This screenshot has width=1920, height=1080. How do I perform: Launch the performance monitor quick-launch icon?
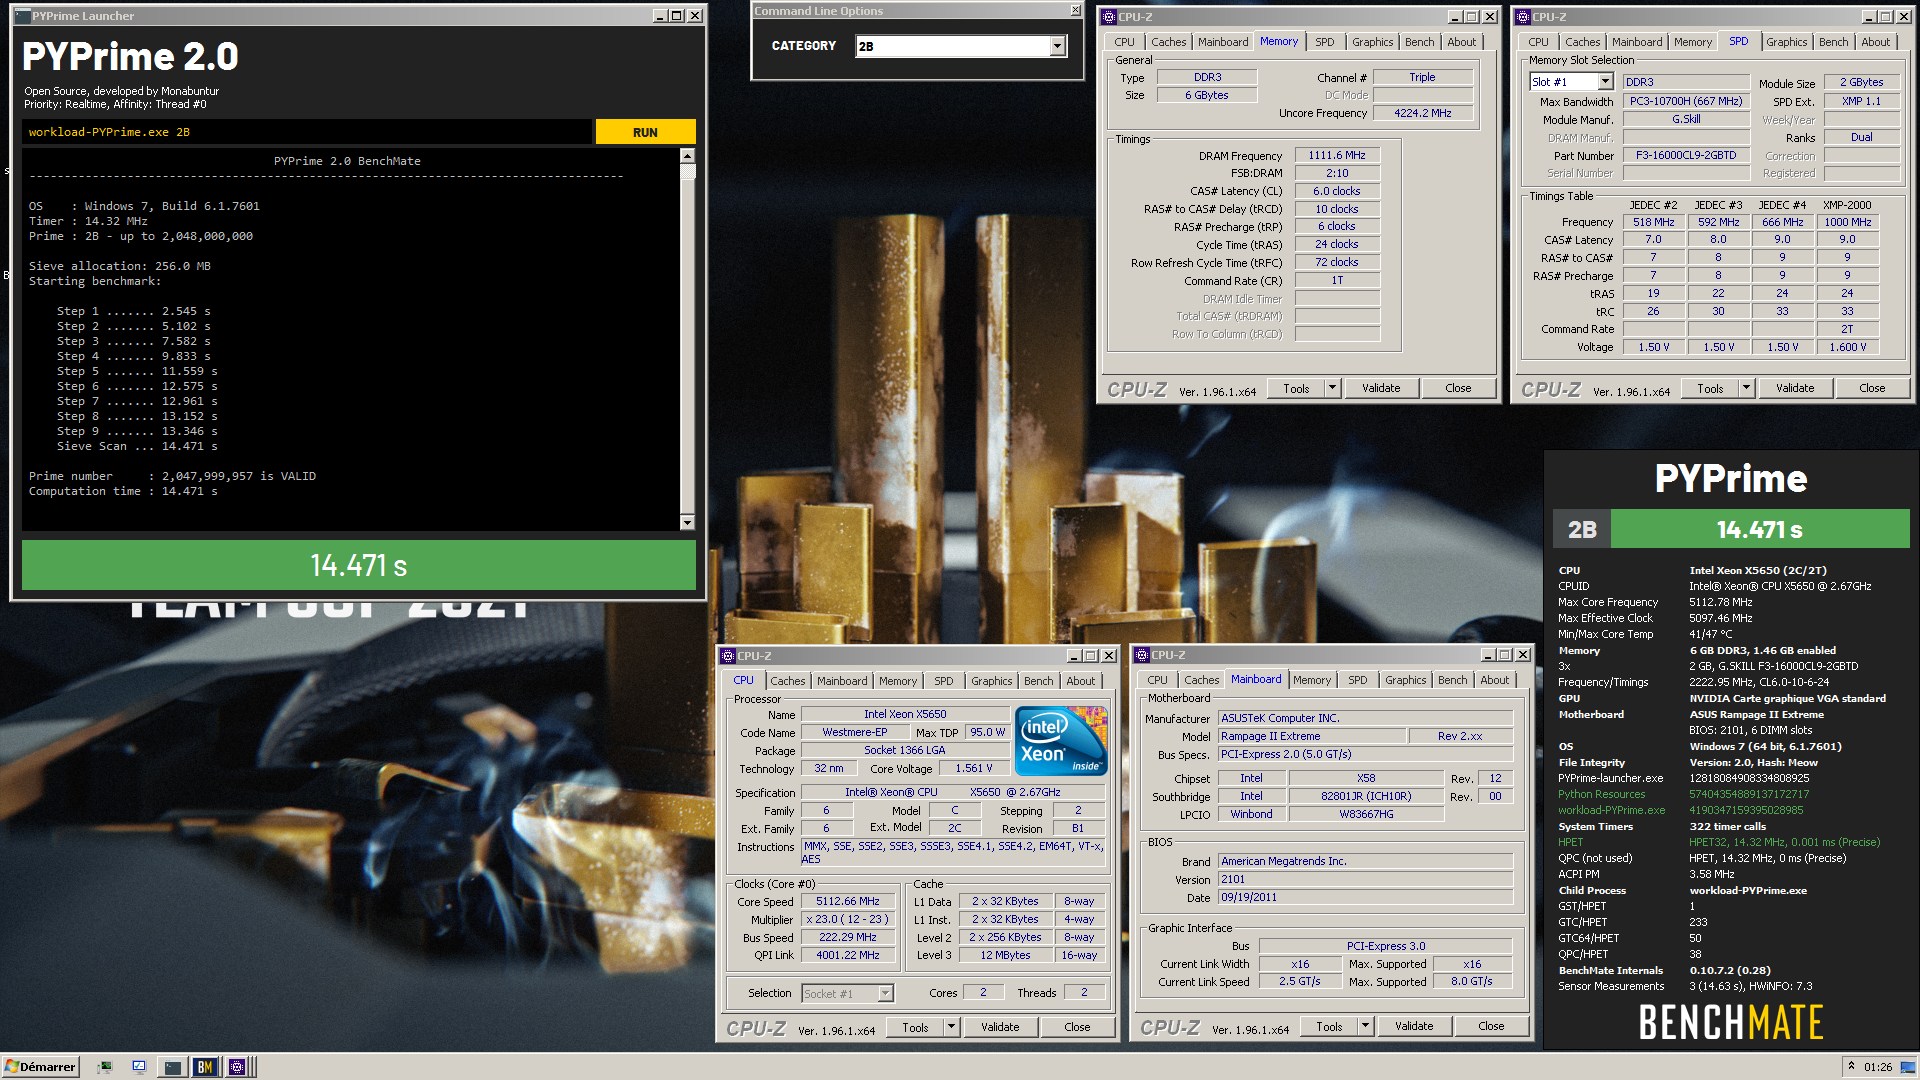click(x=104, y=1067)
